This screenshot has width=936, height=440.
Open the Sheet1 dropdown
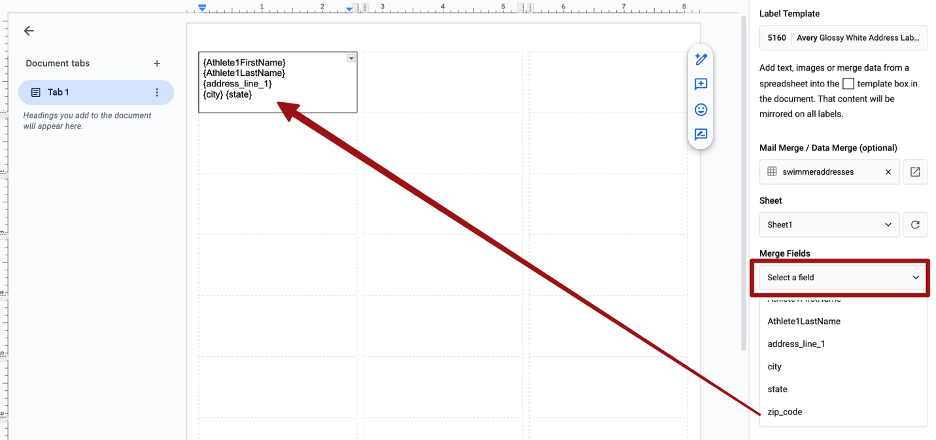(x=829, y=225)
